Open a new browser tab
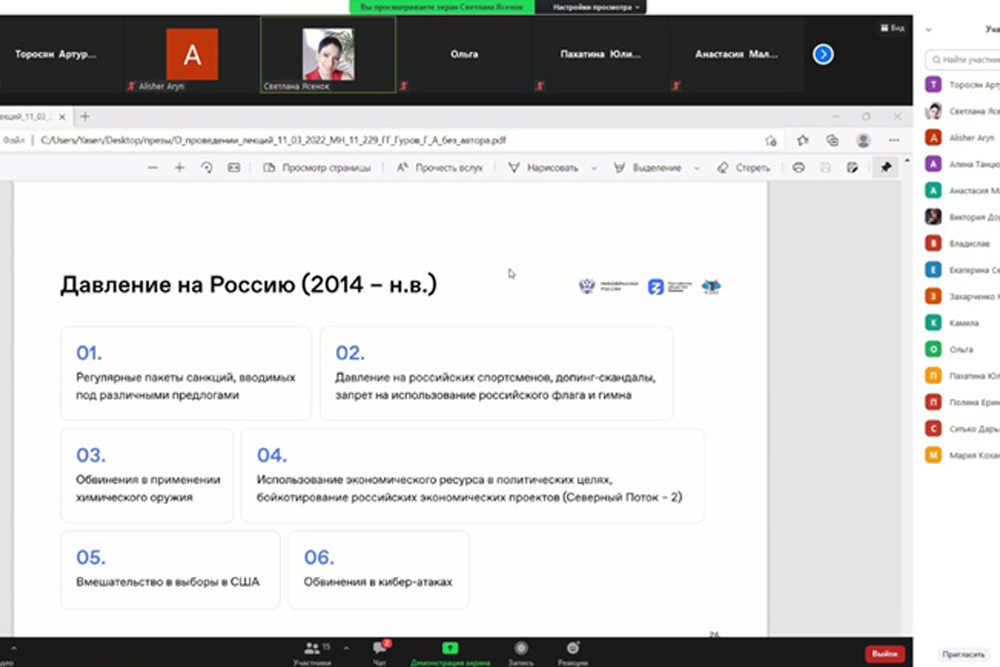Screen dimensions: 1000x667 85,117
